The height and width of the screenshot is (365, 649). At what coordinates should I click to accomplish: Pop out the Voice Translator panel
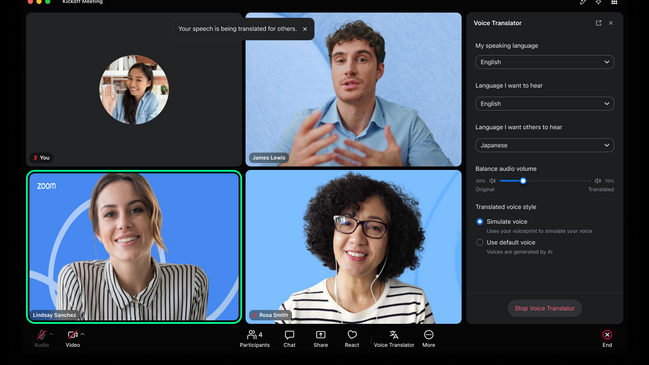[599, 23]
